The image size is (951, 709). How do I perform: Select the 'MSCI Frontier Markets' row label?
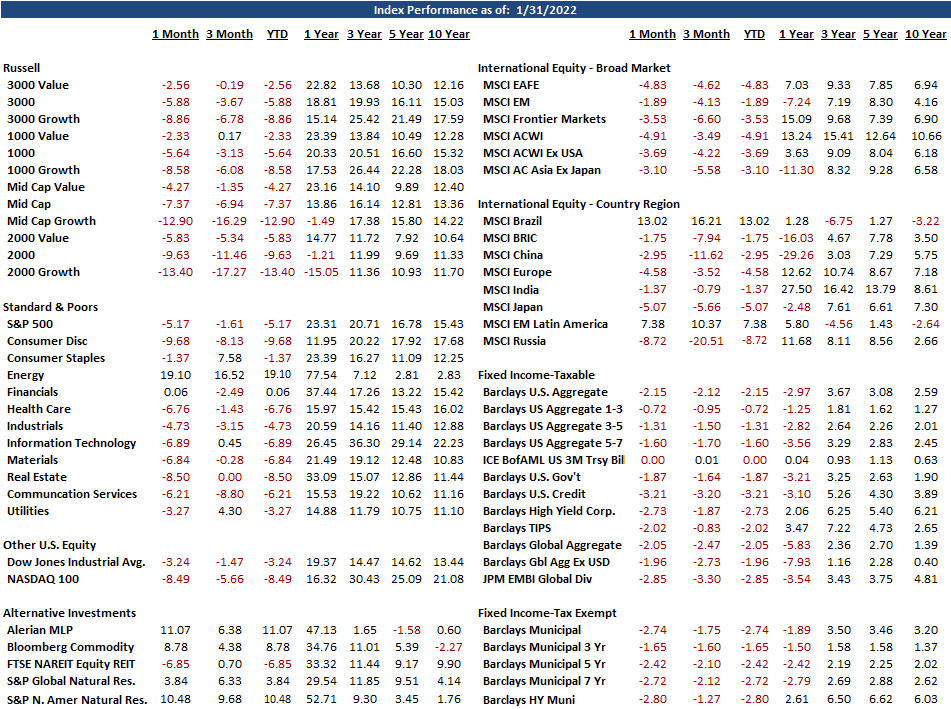tap(544, 119)
